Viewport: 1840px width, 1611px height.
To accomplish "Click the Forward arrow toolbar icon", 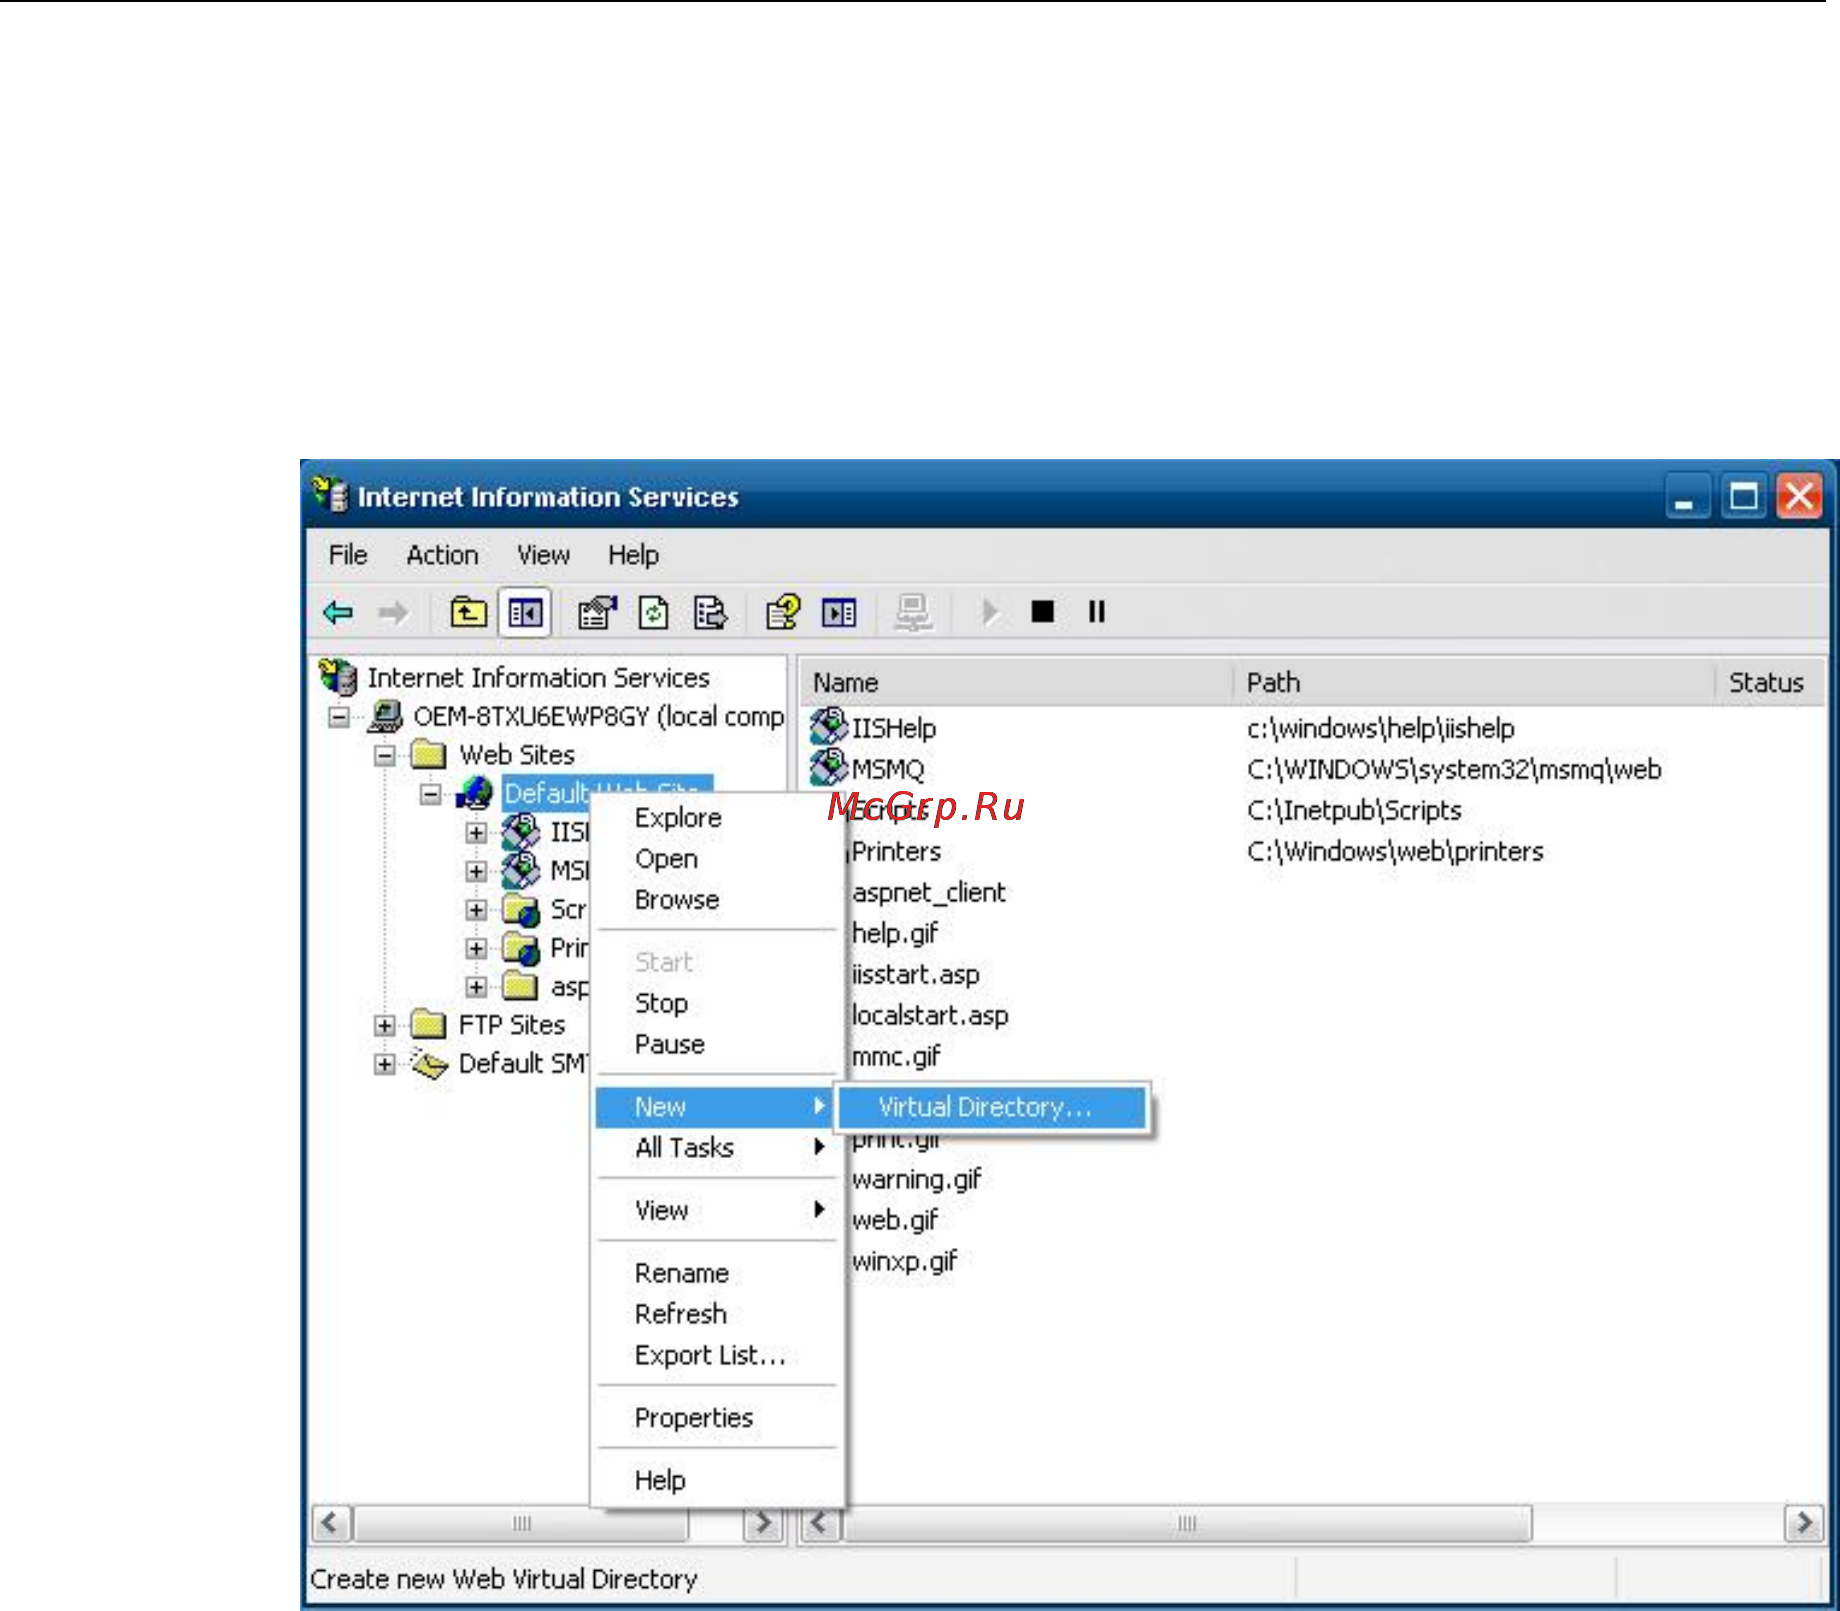I will coord(393,612).
